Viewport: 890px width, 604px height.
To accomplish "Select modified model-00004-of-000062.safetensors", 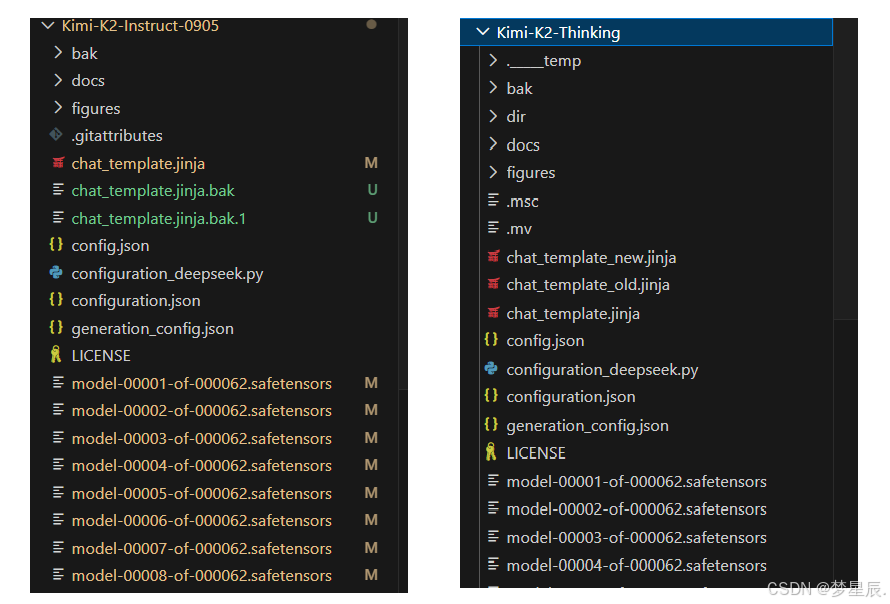I will (201, 465).
